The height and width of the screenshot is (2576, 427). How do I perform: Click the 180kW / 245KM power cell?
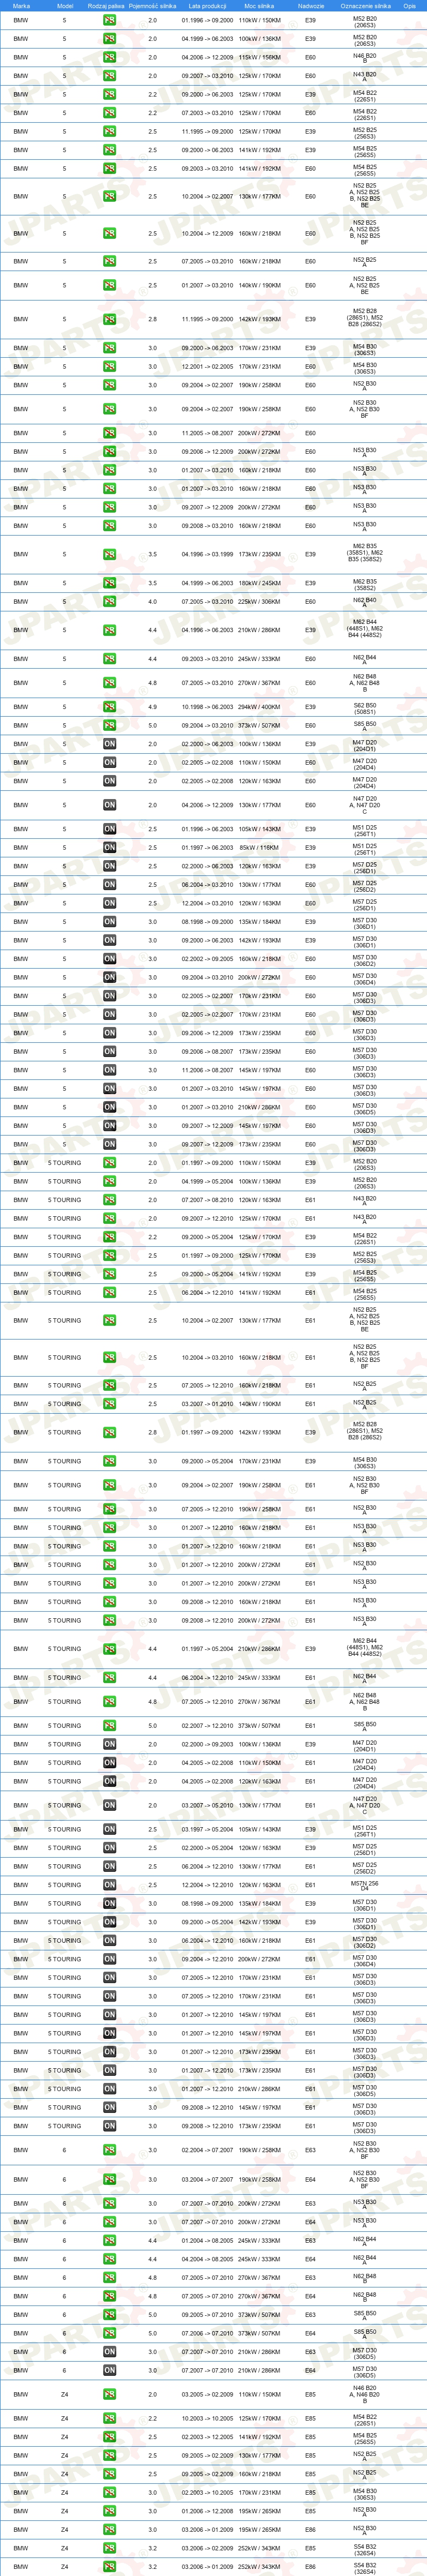[260, 583]
